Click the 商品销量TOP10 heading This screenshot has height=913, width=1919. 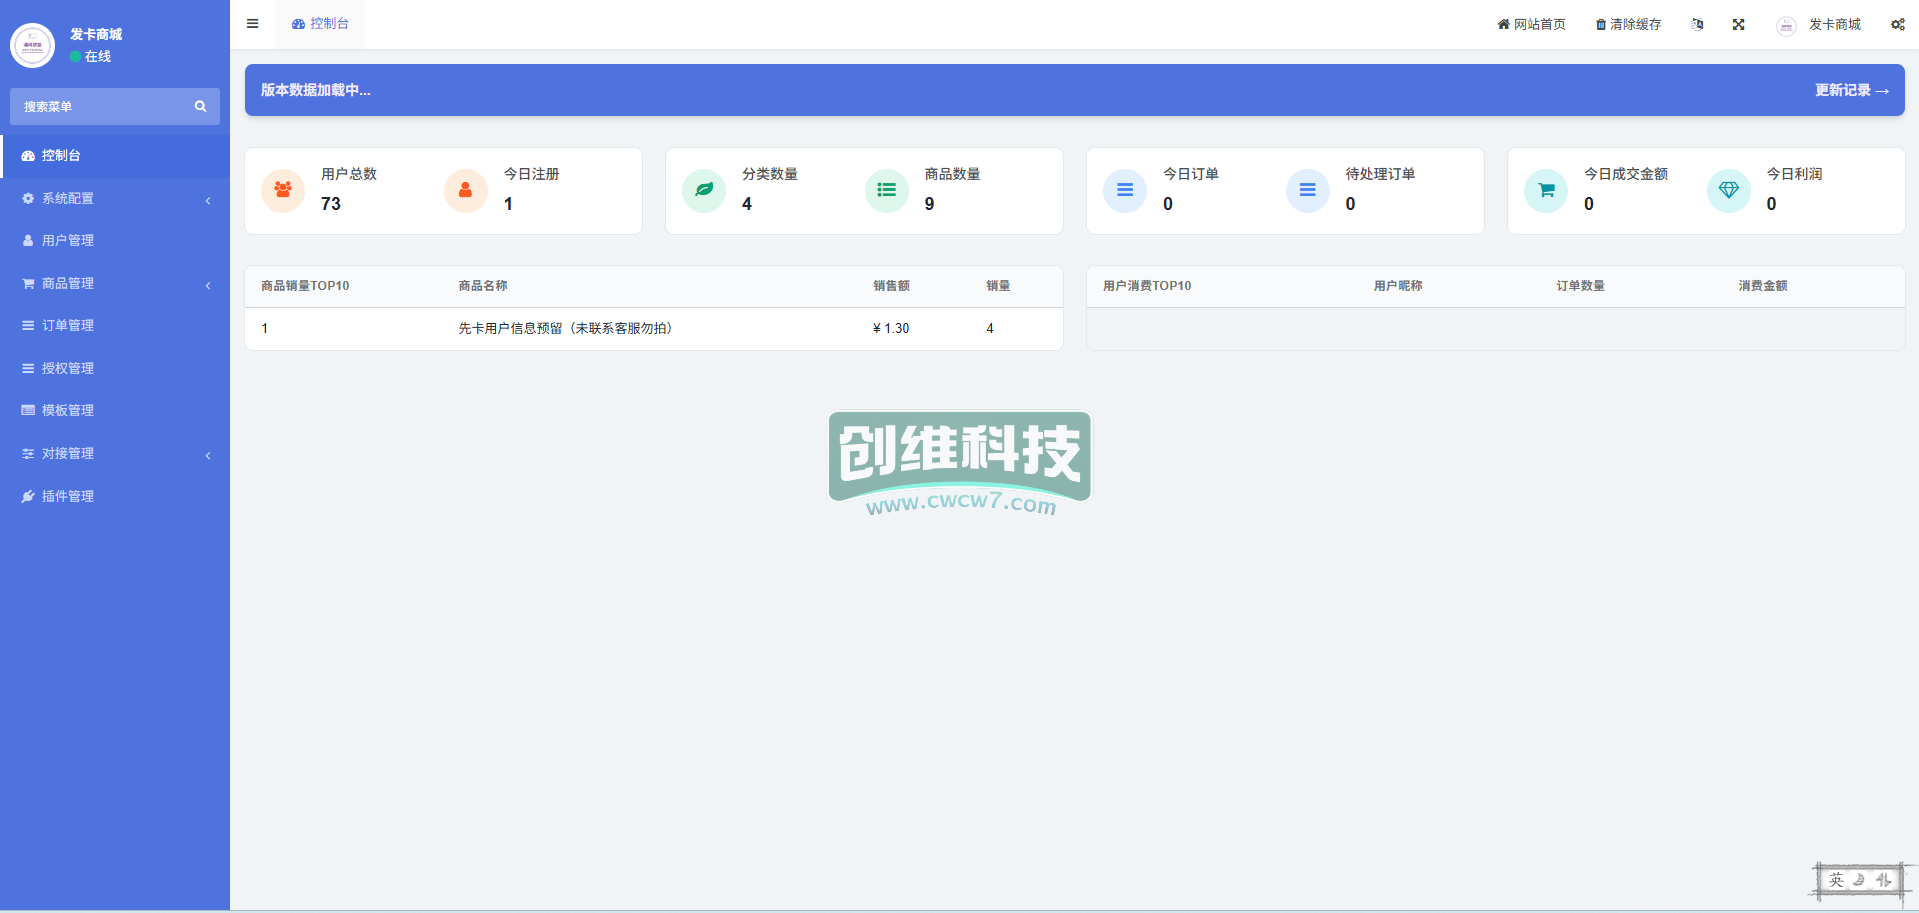click(305, 286)
